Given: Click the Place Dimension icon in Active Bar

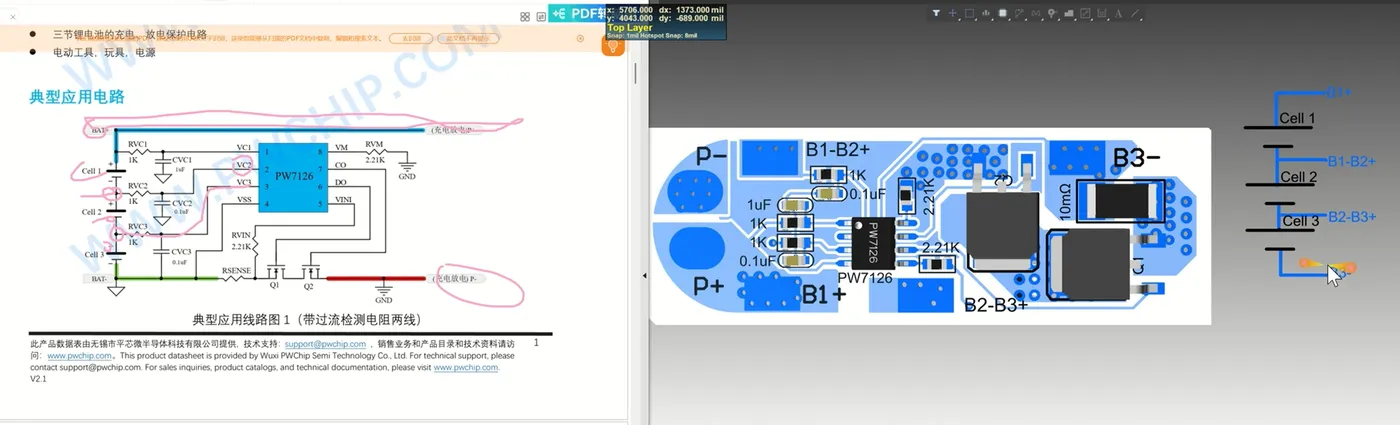Looking at the screenshot, I should coord(1085,13).
